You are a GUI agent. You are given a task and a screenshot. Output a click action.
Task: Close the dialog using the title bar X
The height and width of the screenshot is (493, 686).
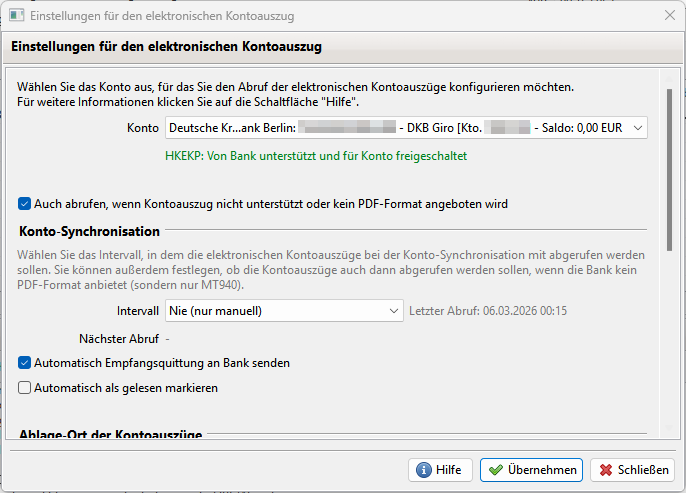(670, 16)
